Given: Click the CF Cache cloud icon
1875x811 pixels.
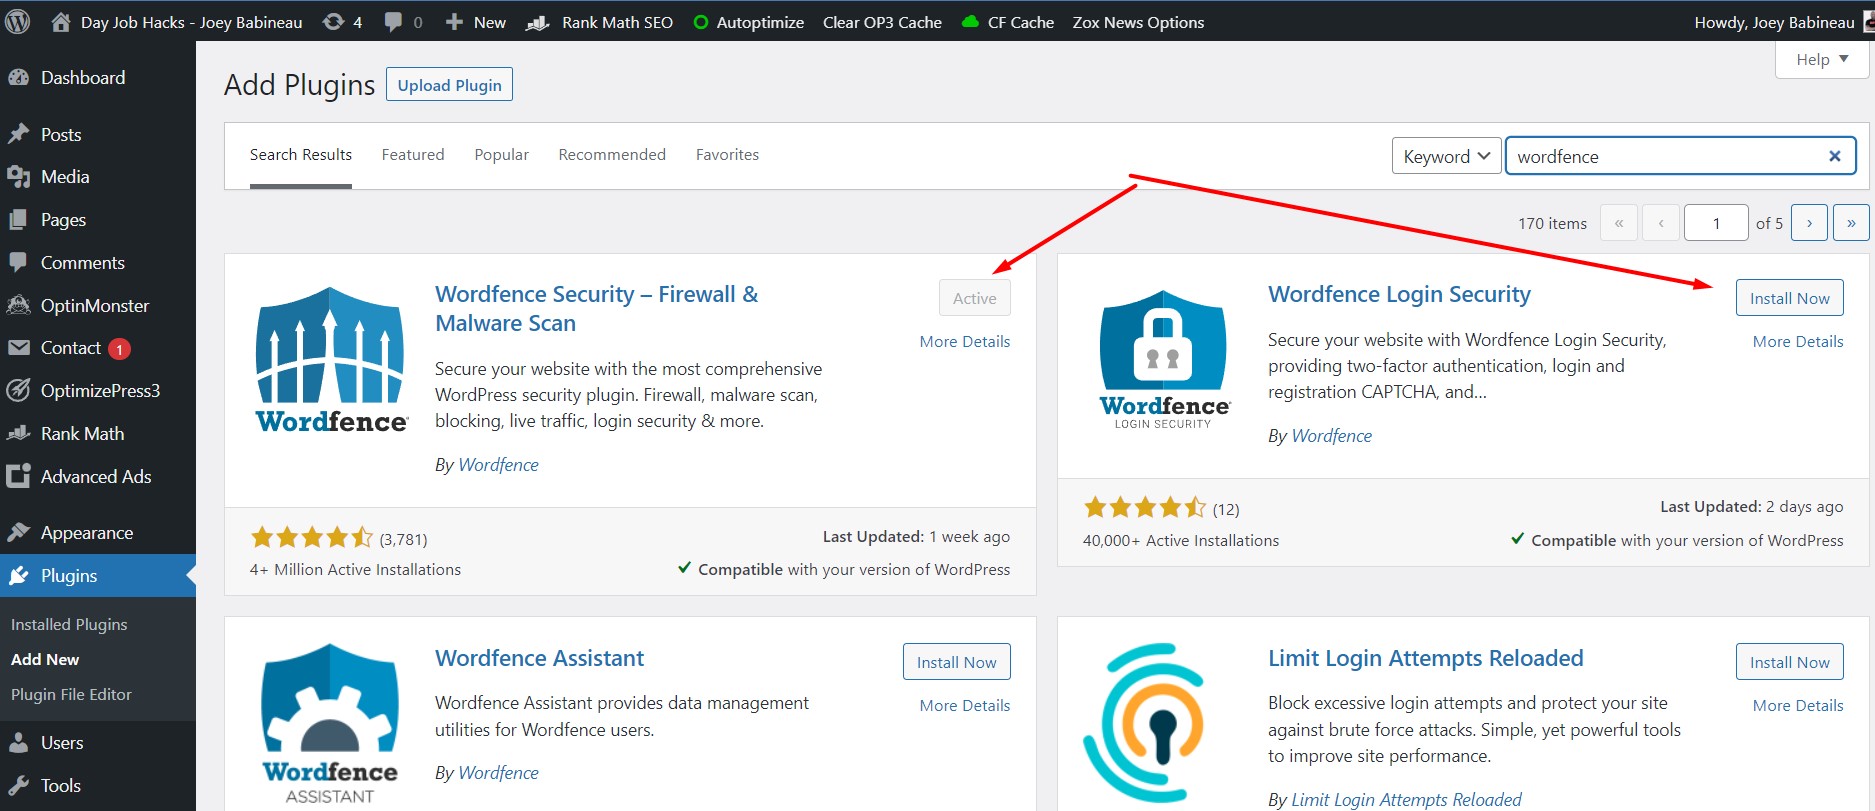Looking at the screenshot, I should click(x=970, y=21).
